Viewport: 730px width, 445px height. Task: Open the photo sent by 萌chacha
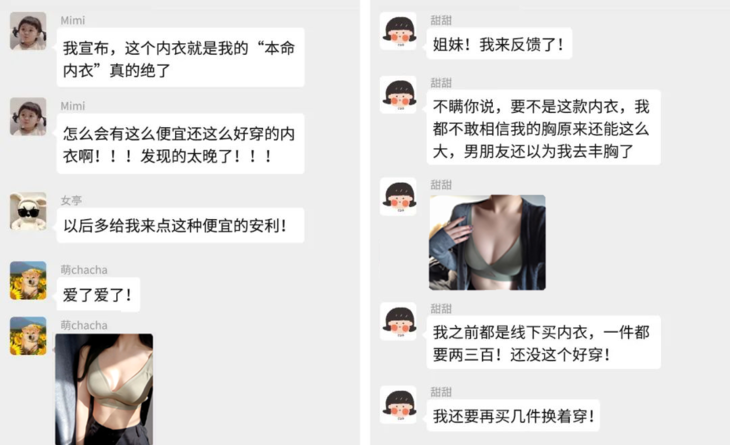104,389
